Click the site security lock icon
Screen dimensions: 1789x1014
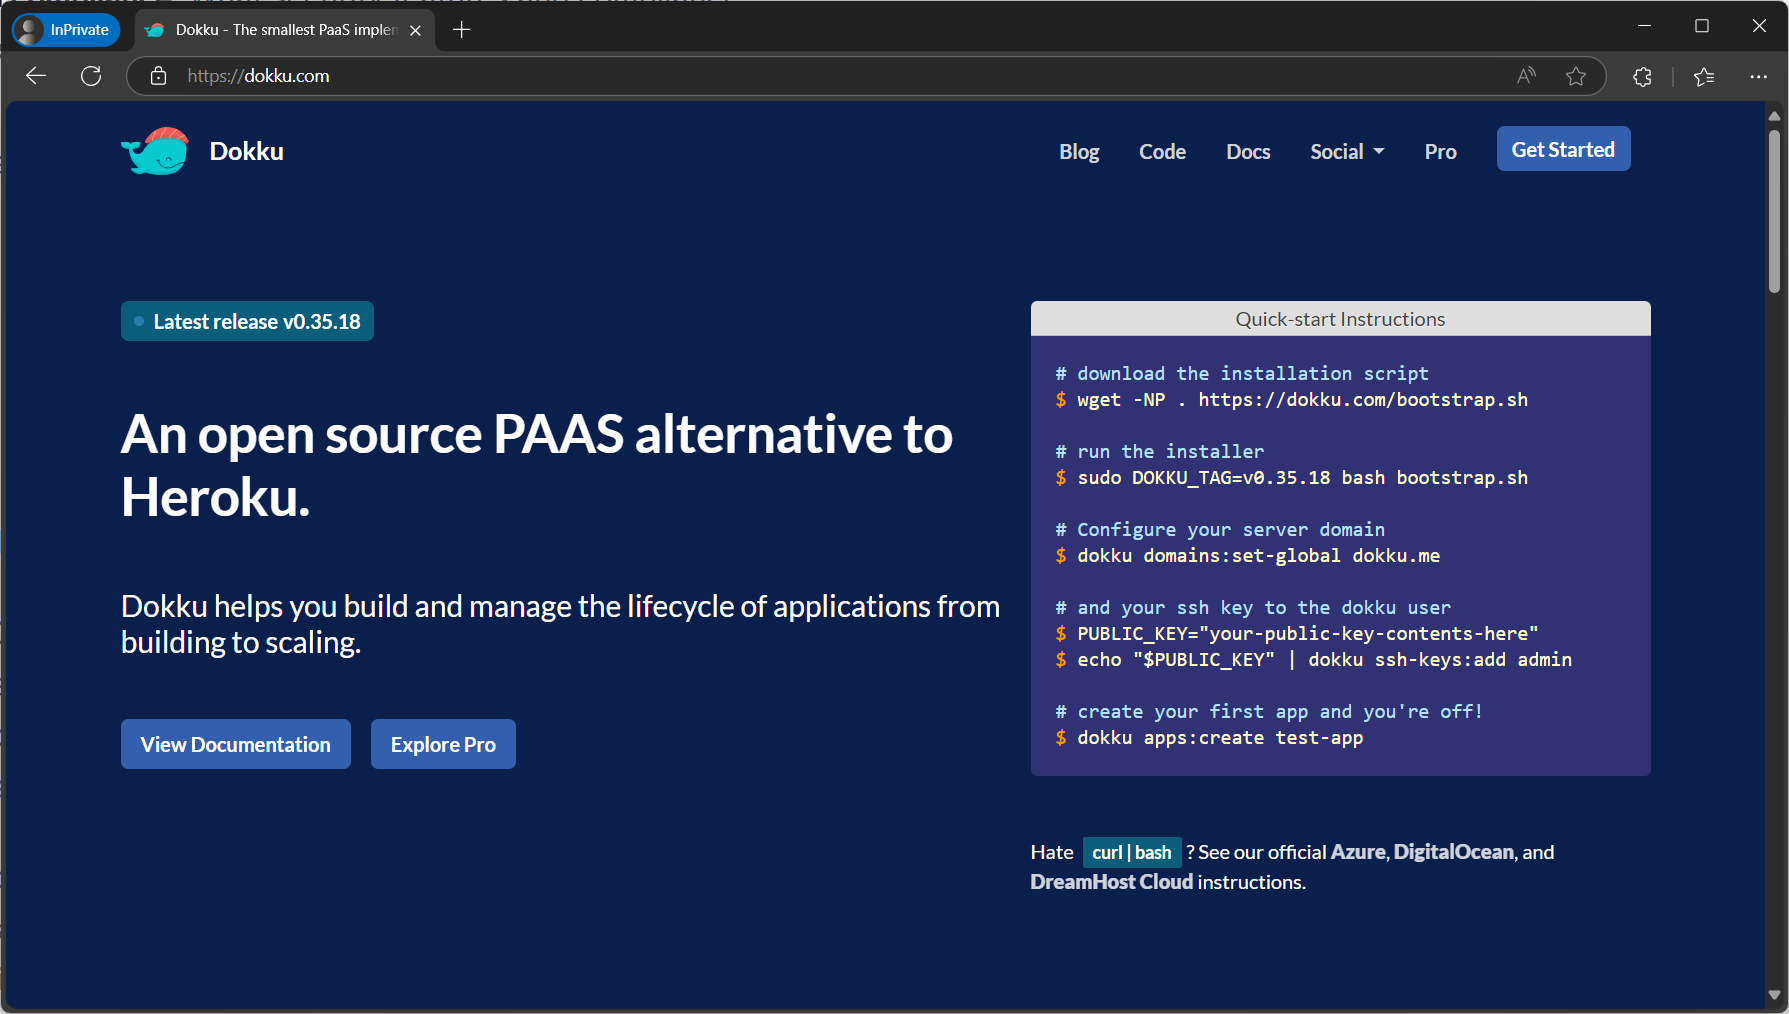[158, 75]
